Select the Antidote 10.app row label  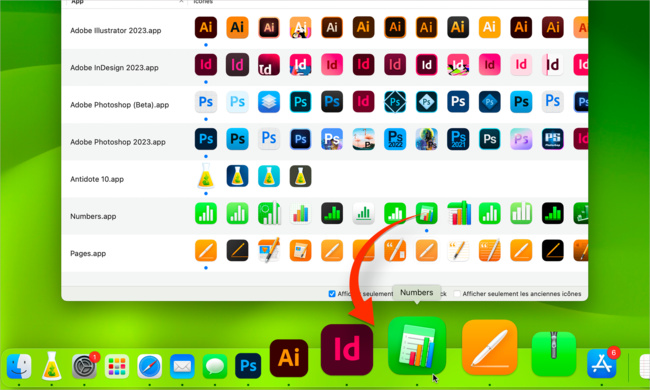[97, 179]
